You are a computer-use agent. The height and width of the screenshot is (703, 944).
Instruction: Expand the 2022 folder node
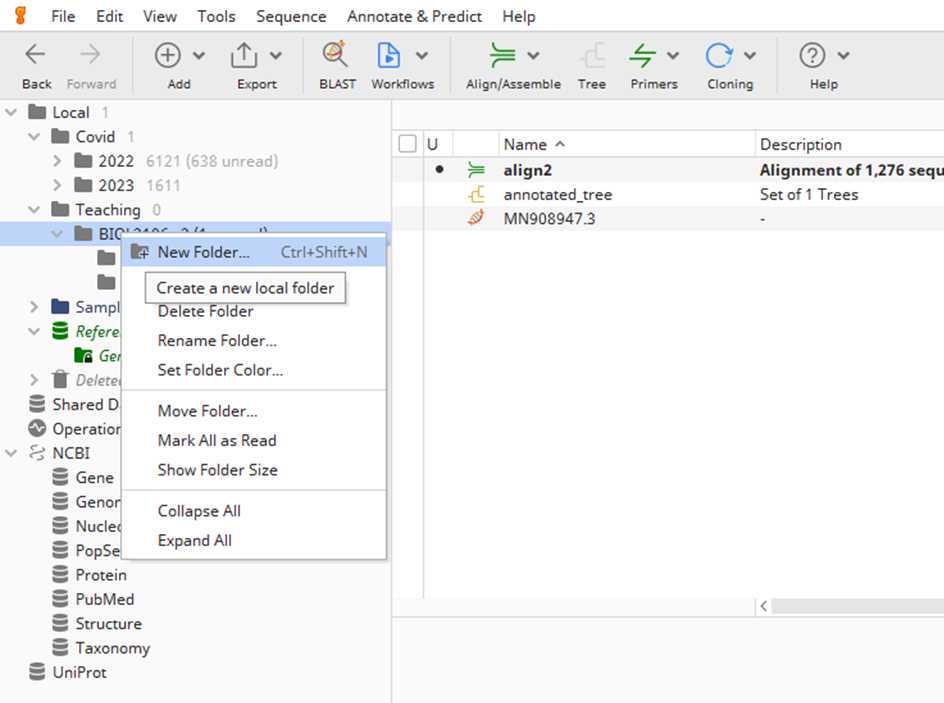[57, 161]
